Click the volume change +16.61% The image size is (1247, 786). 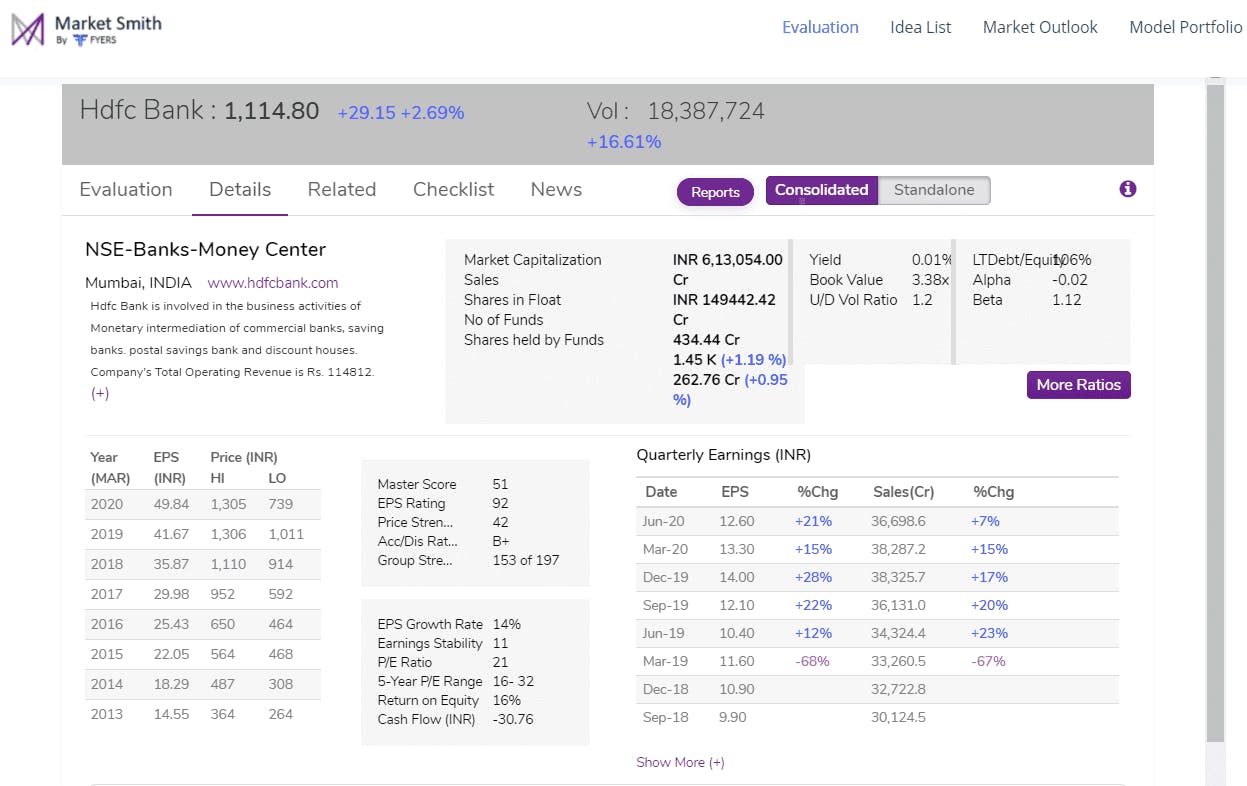point(624,142)
